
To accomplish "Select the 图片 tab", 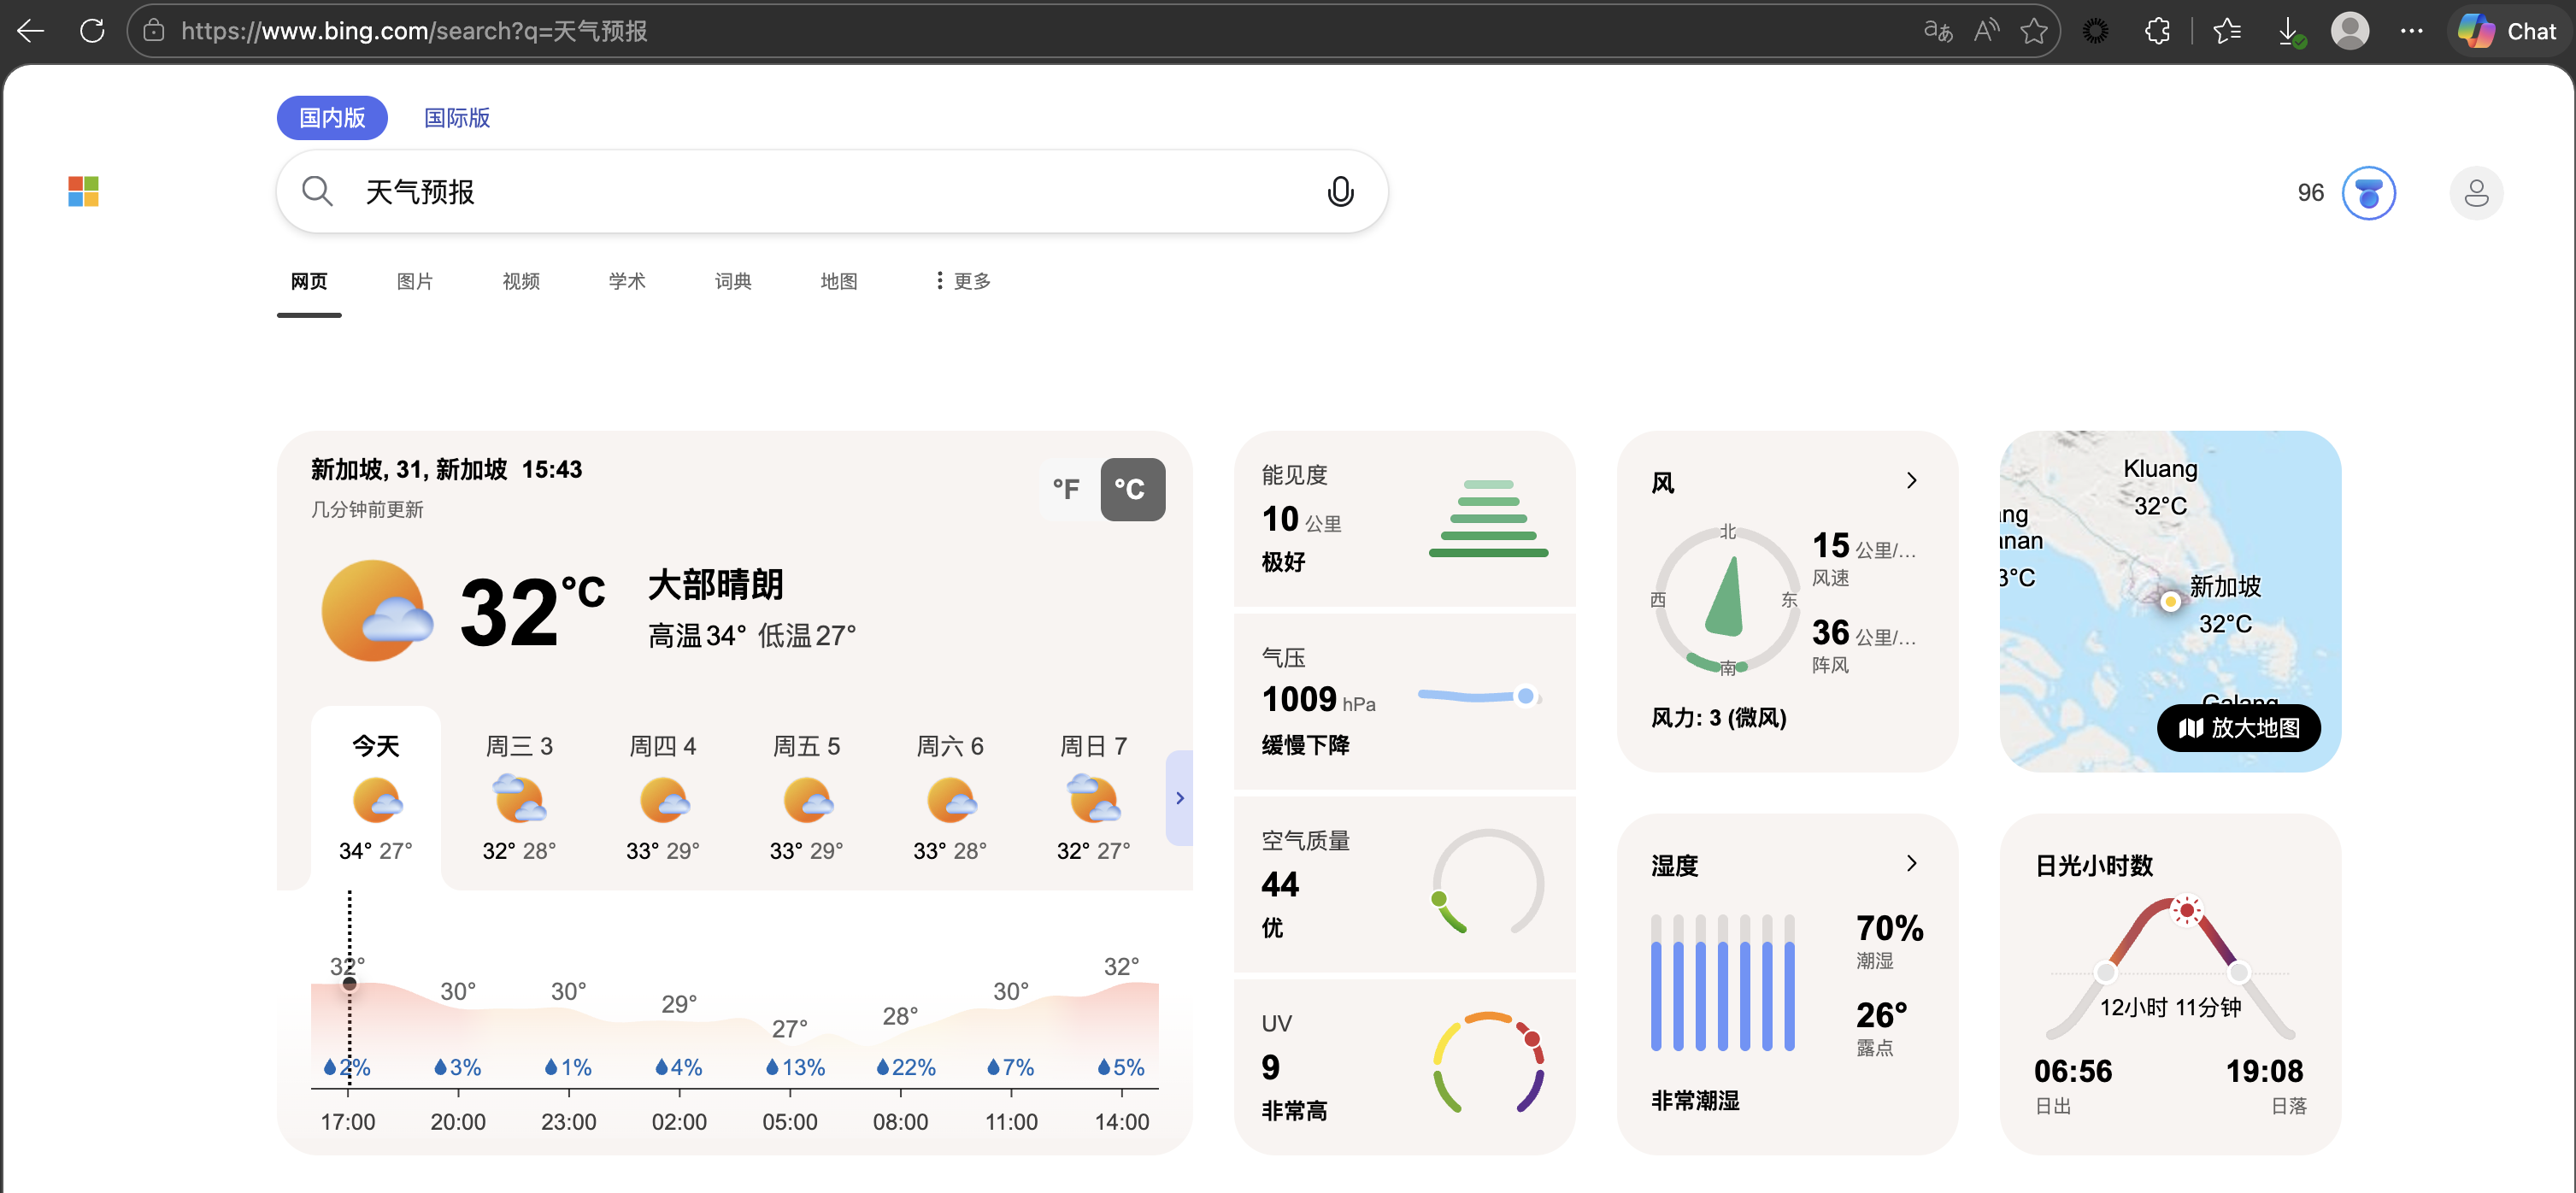I will pos(415,282).
